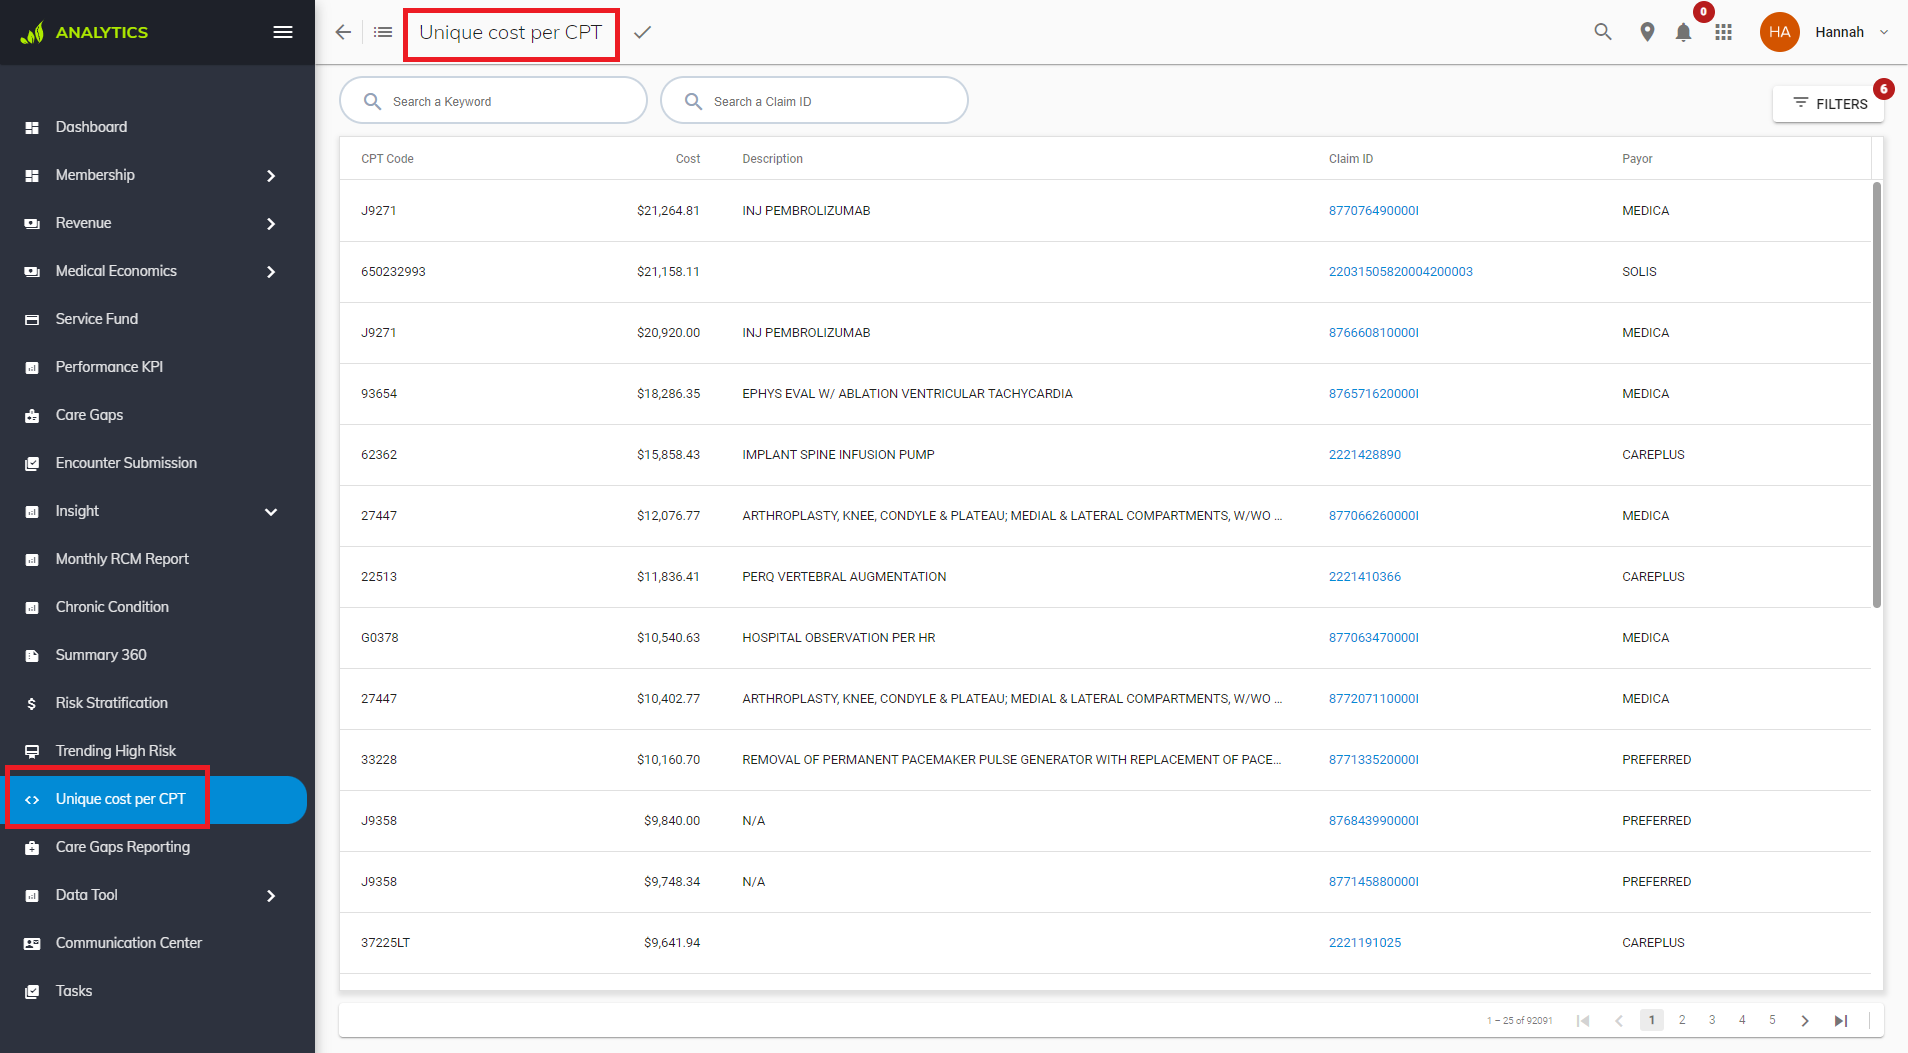This screenshot has height=1053, width=1908.
Task: Open claim 876660810000I
Action: pyautogui.click(x=1373, y=333)
